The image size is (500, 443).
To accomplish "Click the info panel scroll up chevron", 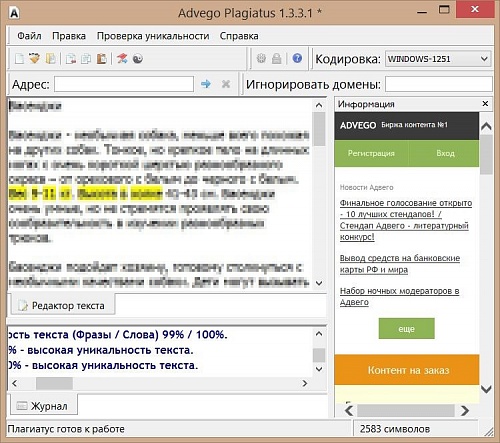I will pos(486,126).
